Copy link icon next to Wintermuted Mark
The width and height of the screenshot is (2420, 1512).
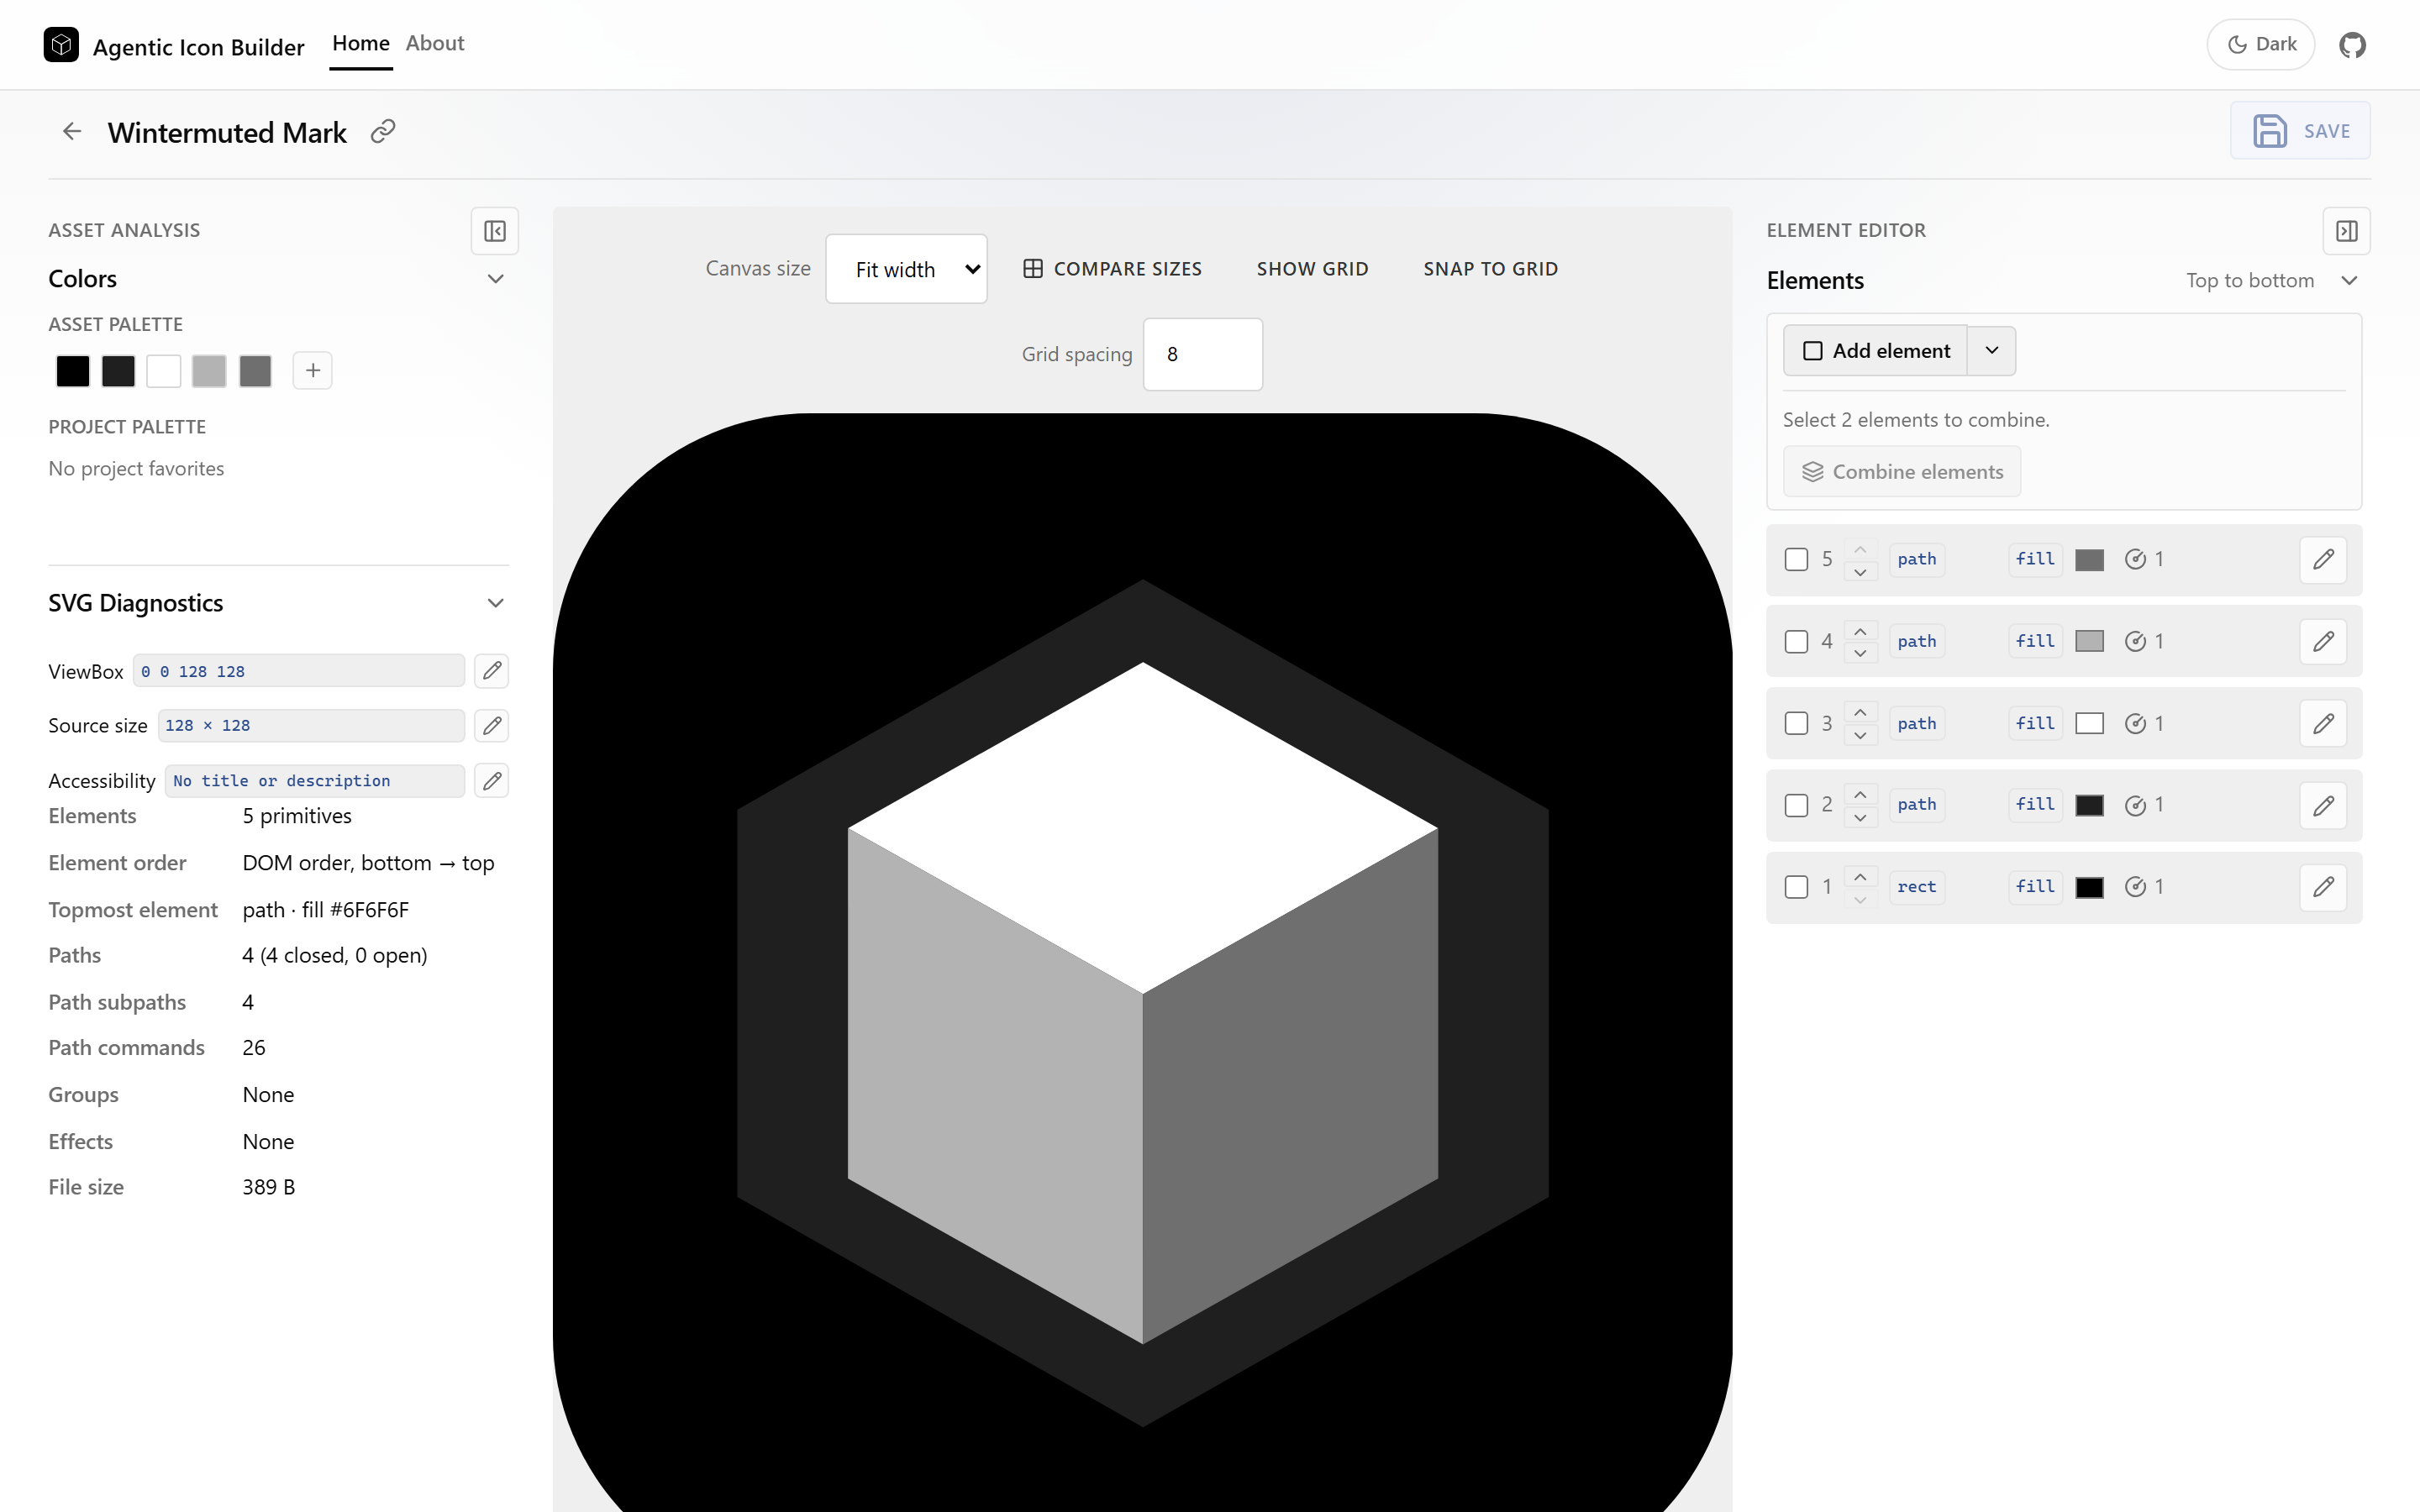point(383,131)
